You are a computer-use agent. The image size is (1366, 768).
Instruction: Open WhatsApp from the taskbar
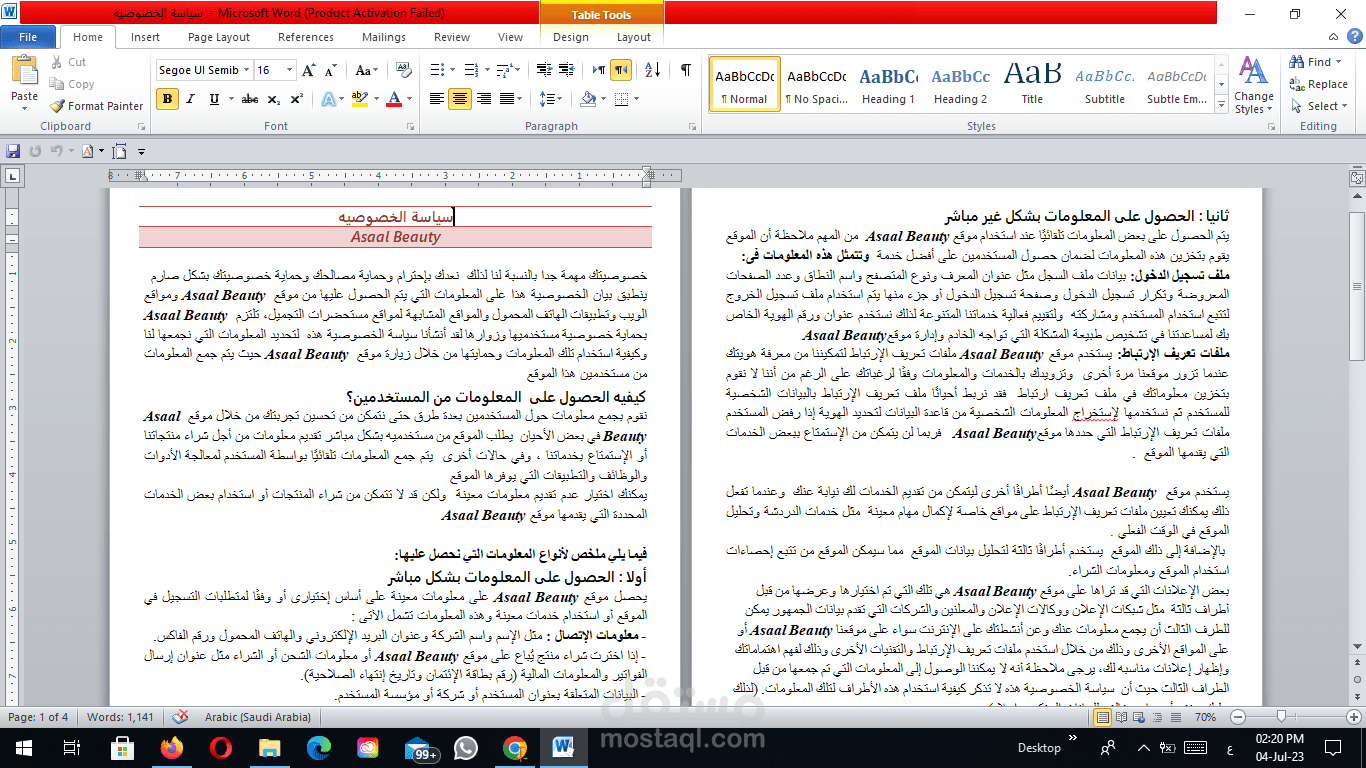[466, 748]
